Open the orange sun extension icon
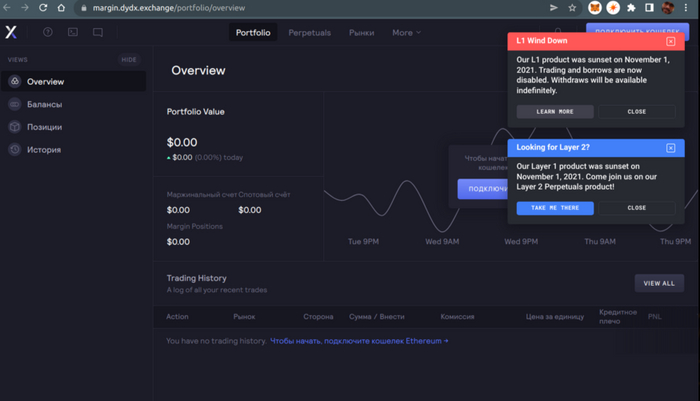This screenshot has width=700, height=401. tap(613, 8)
